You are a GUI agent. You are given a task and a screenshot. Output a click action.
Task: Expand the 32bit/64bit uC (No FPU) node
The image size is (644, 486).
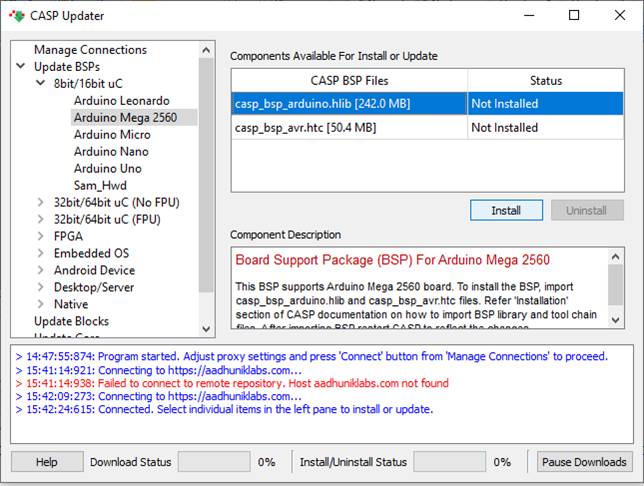tap(41, 203)
